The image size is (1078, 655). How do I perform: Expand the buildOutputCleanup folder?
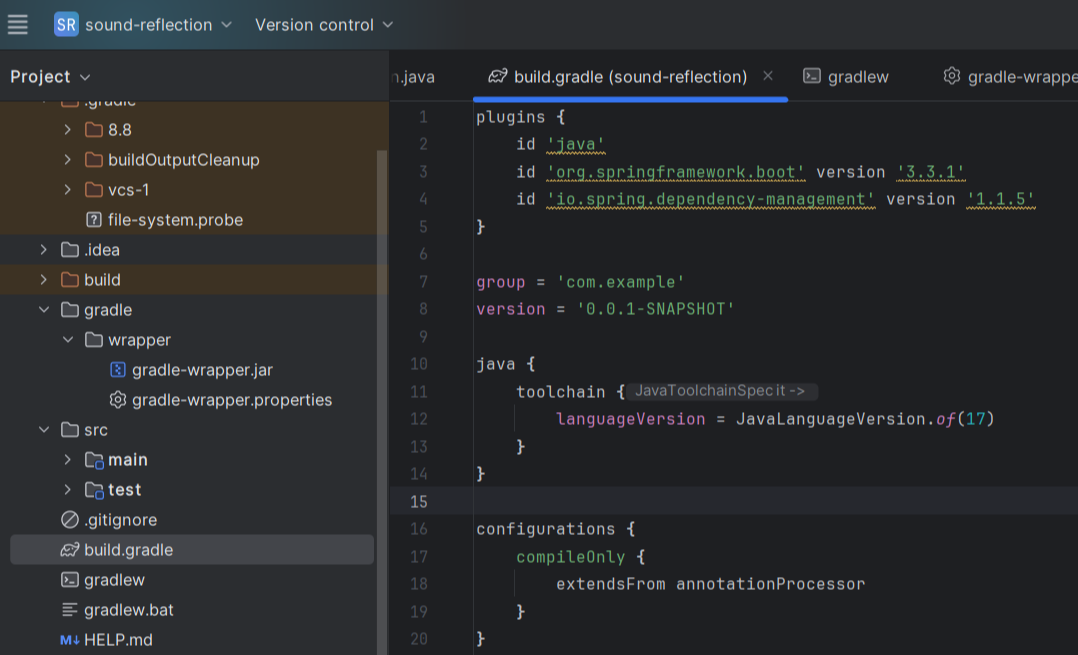click(x=67, y=159)
